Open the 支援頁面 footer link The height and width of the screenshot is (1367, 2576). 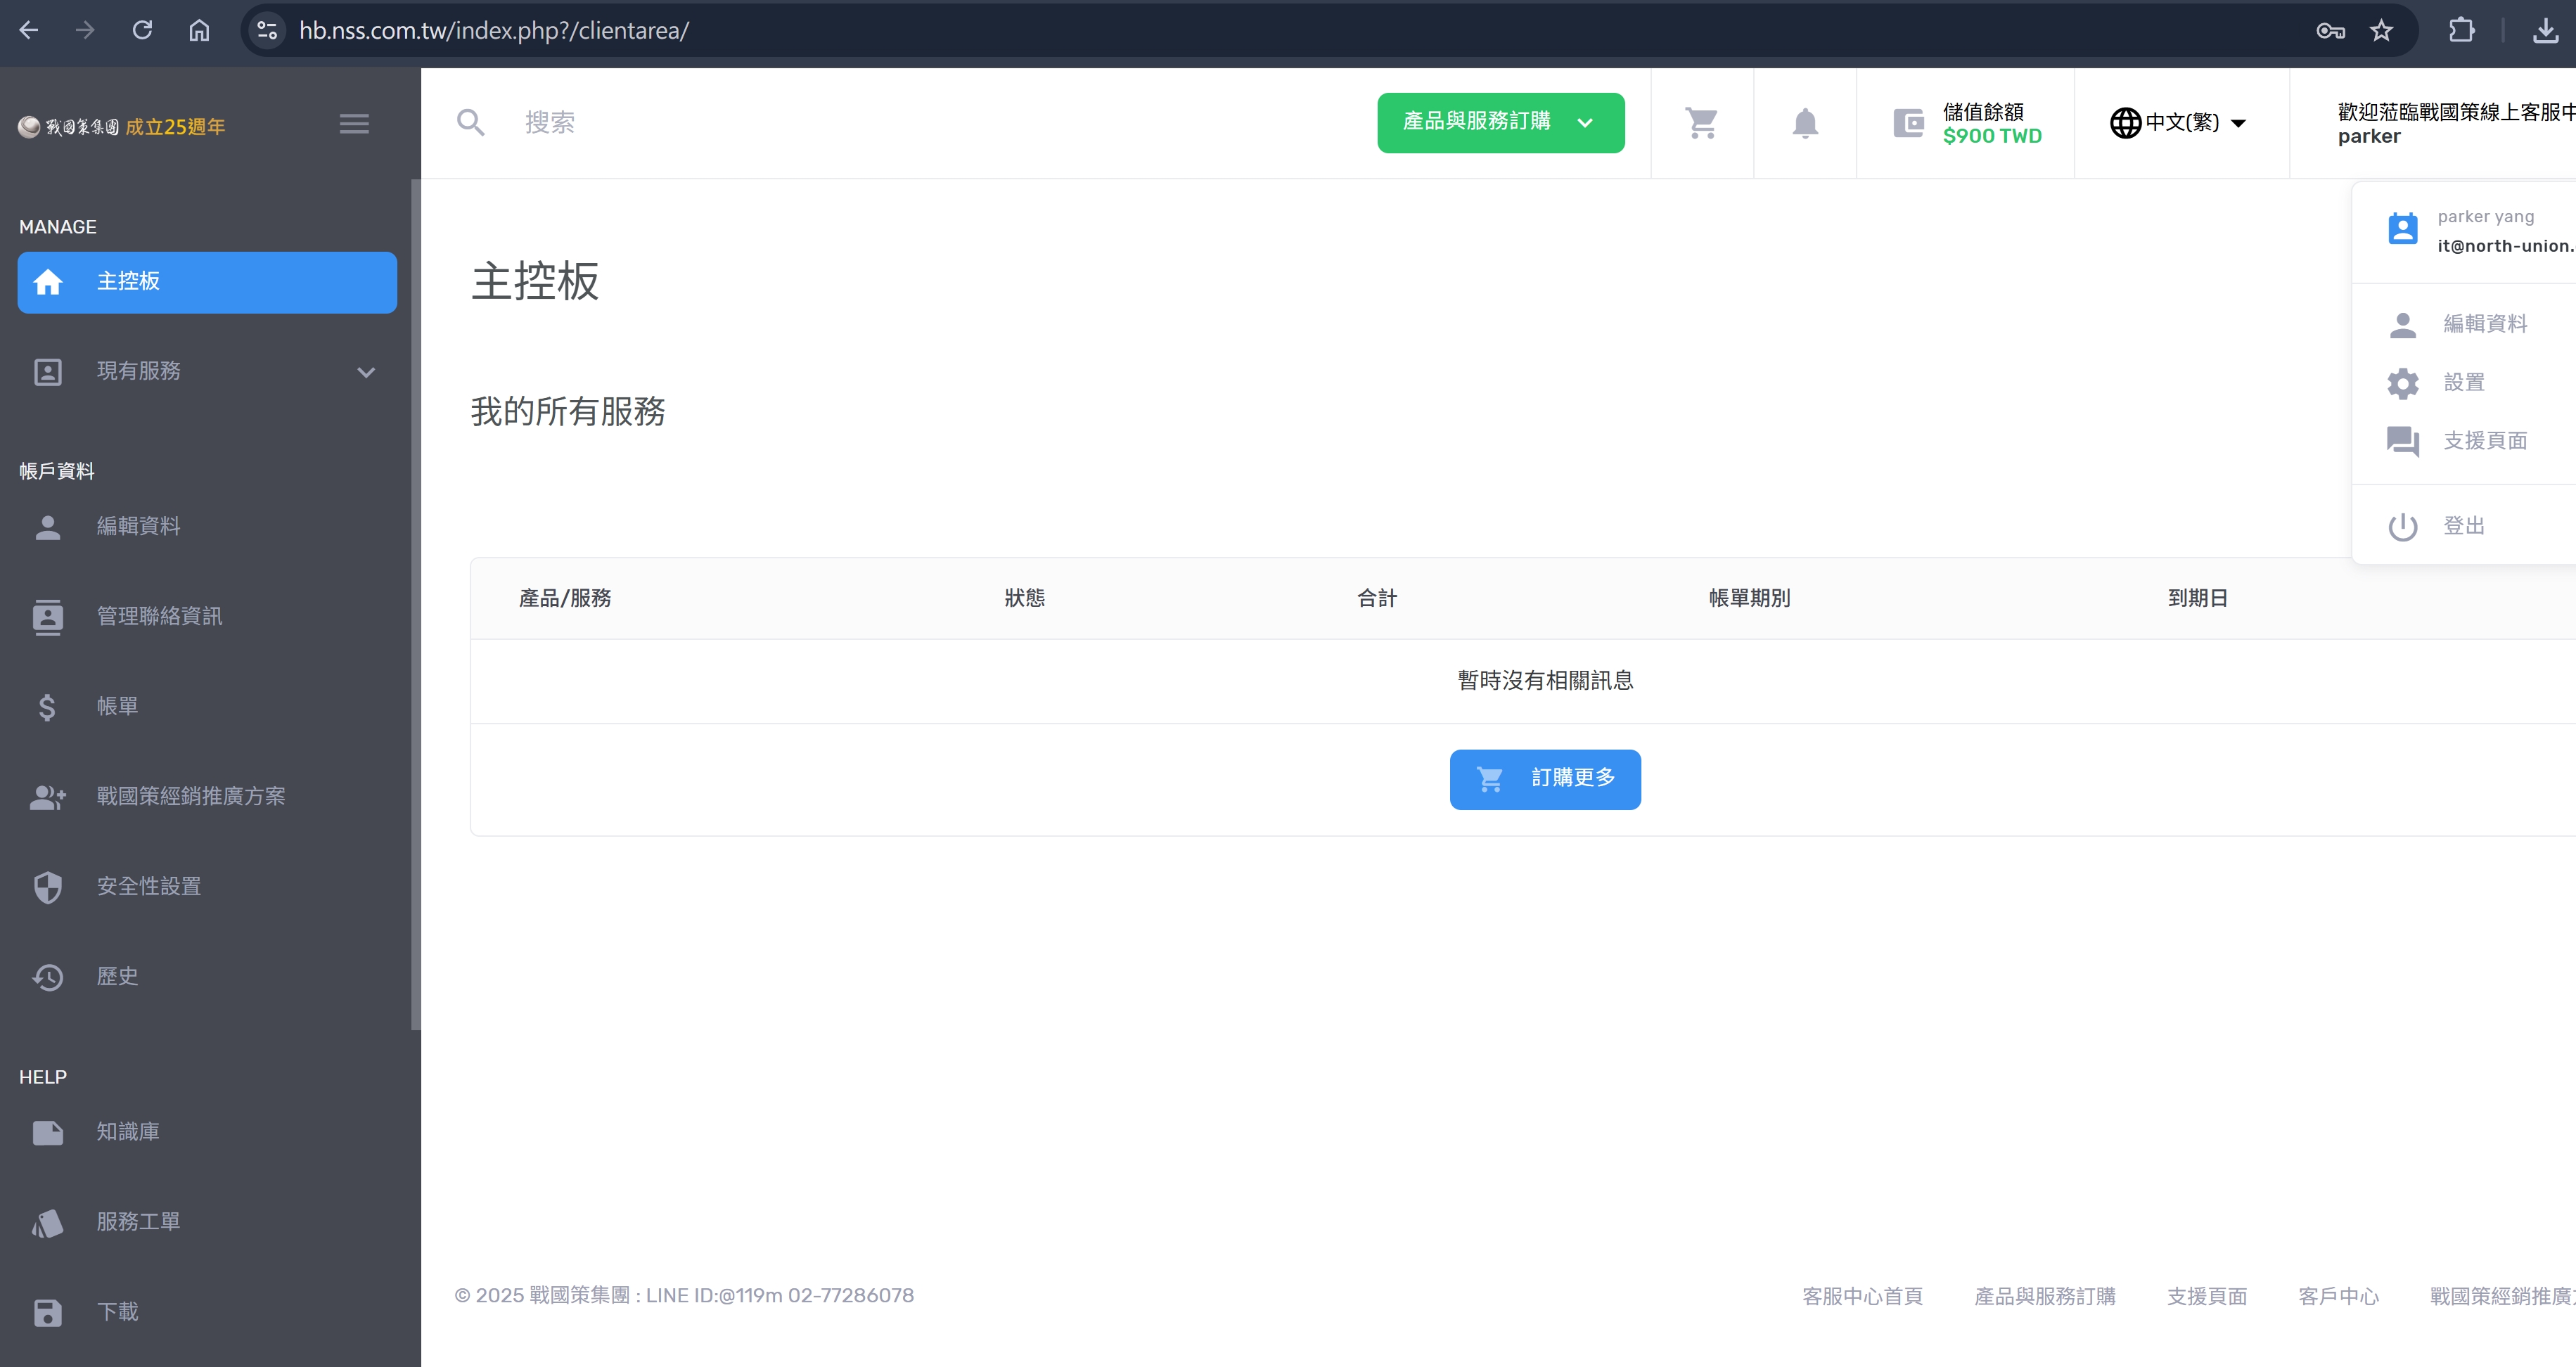(x=2207, y=1296)
